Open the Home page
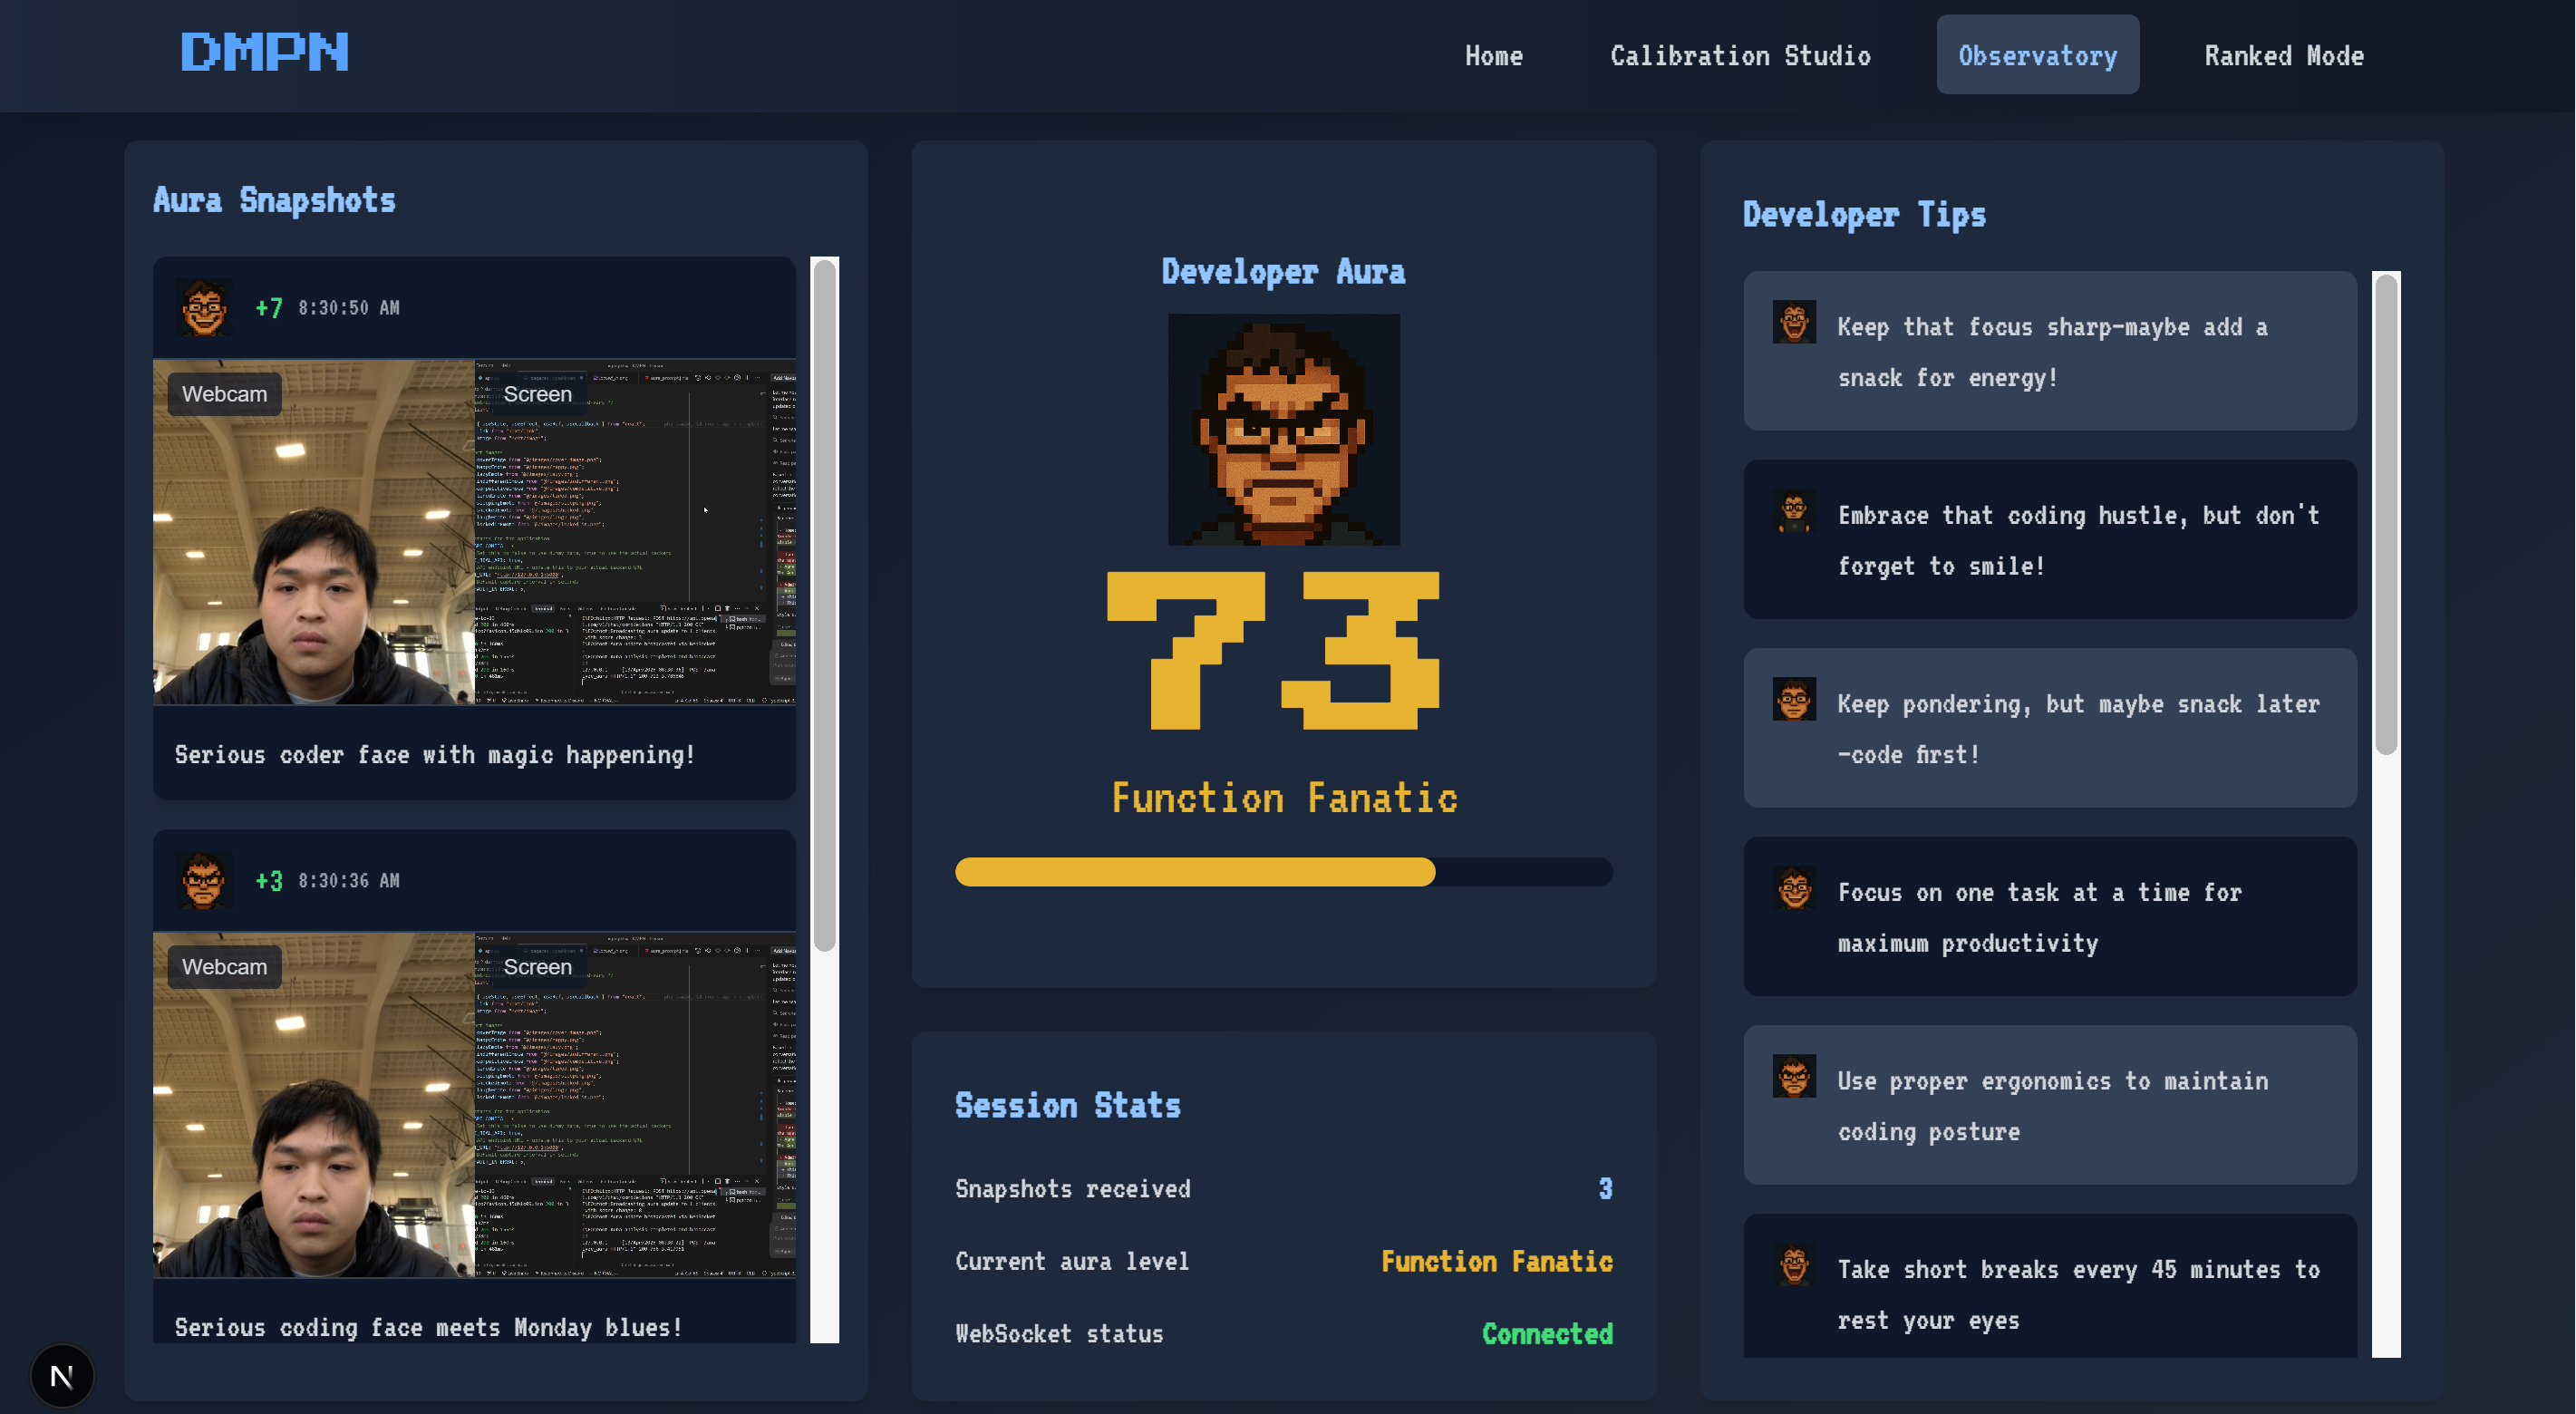Screen dimensions: 2576x1414 coord(1493,56)
